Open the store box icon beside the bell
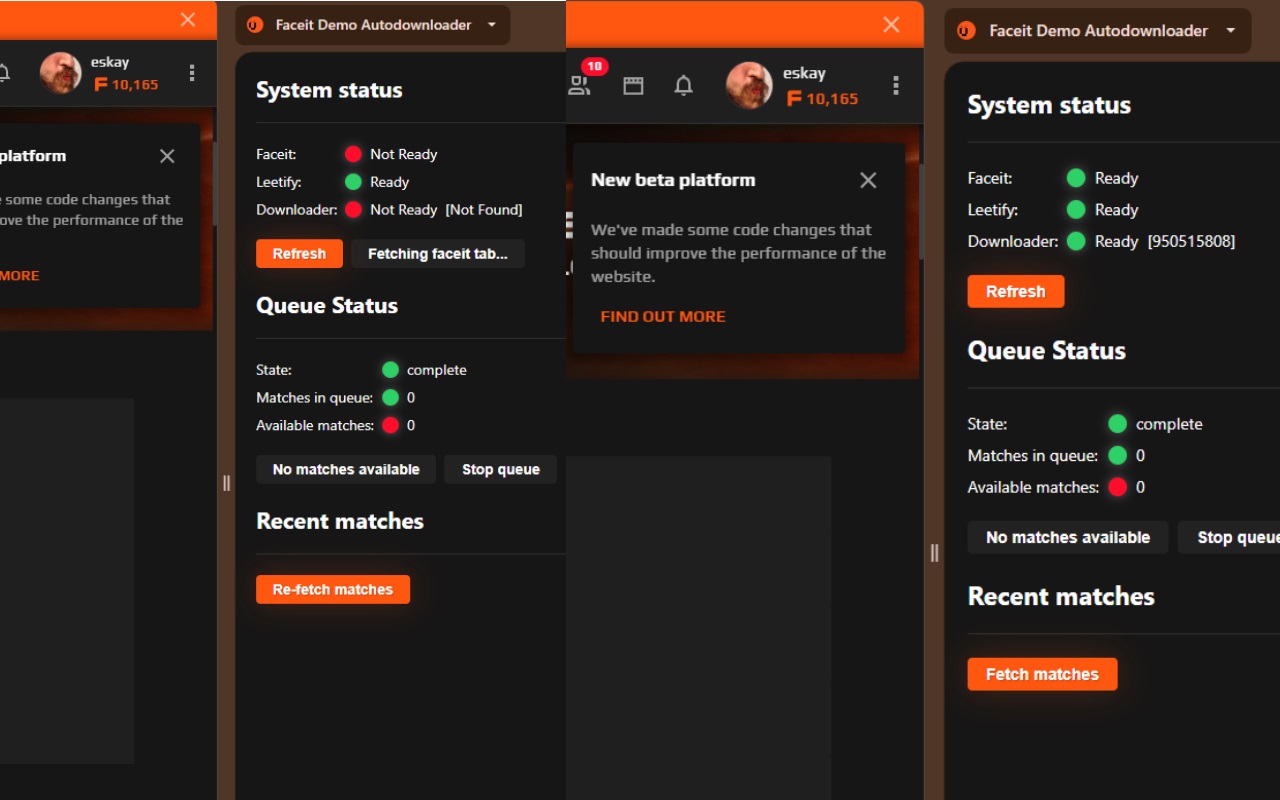This screenshot has width=1280, height=800. [633, 86]
